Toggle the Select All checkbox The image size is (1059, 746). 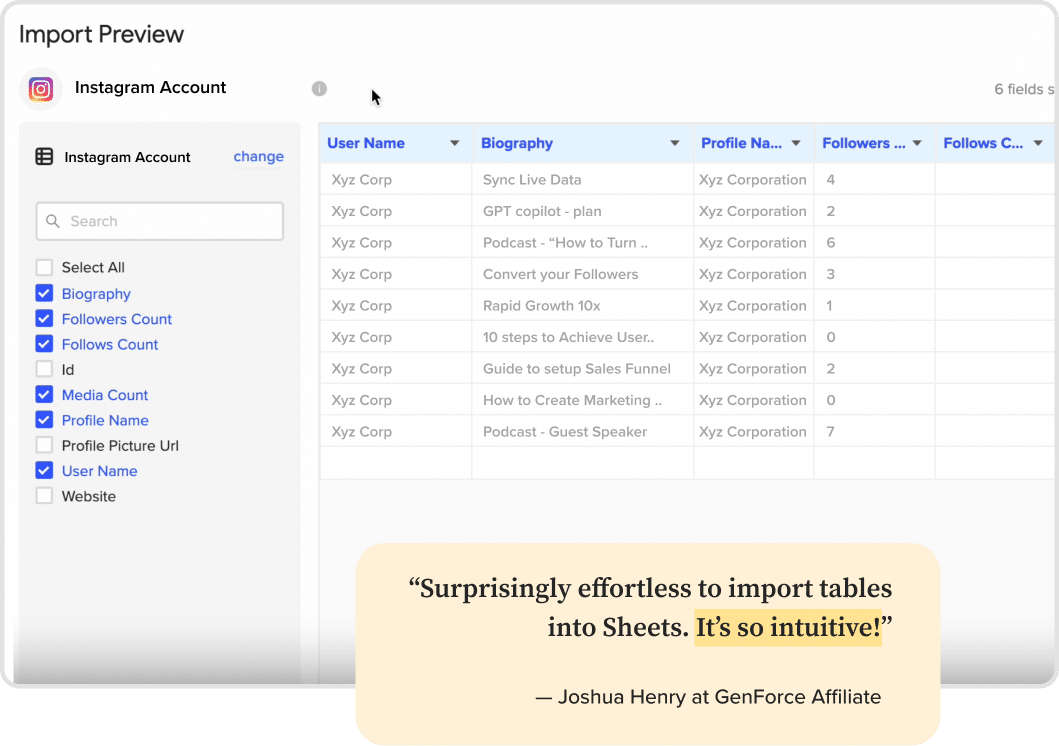point(44,267)
